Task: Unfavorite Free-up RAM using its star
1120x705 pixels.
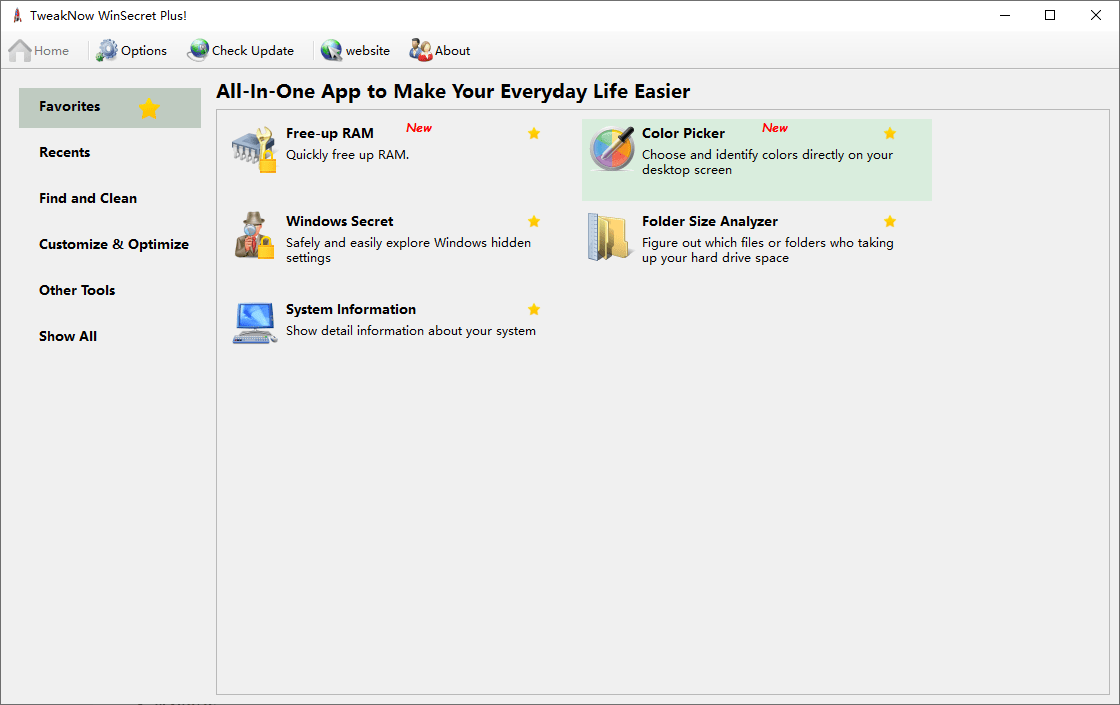Action: pos(534,134)
